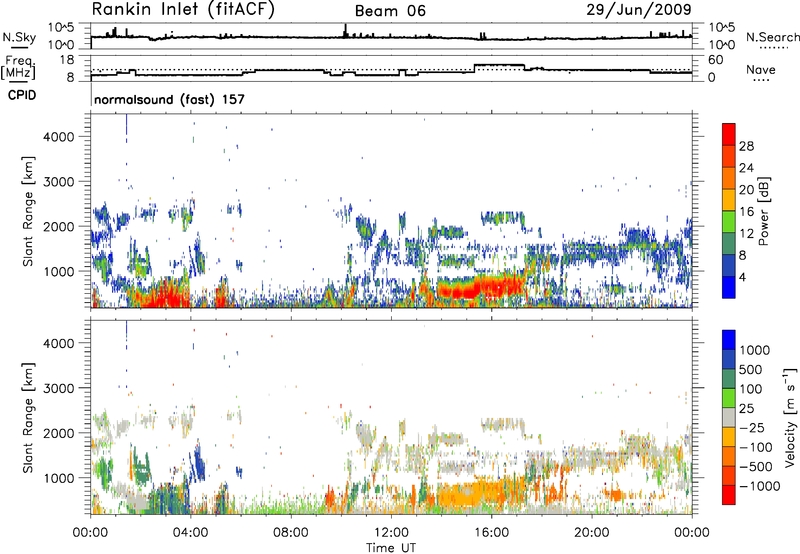
Task: Click the 'CPID' row label
Action: [22, 95]
